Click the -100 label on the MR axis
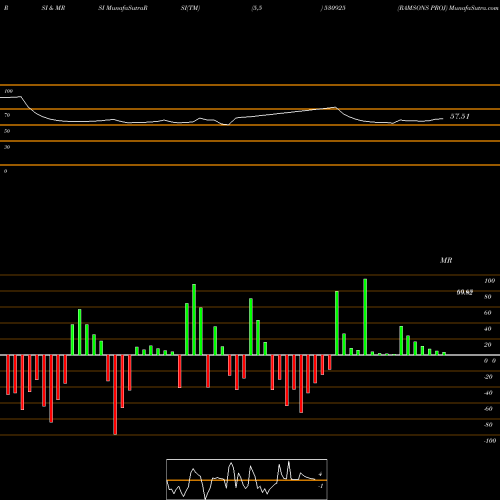Viewport: 500px width, 500px height. tap(490, 441)
